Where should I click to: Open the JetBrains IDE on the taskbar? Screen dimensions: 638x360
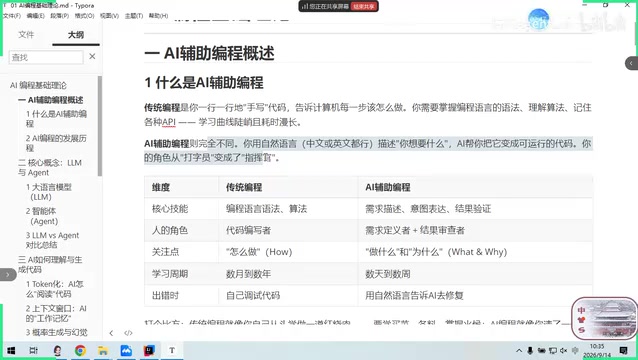tap(149, 350)
